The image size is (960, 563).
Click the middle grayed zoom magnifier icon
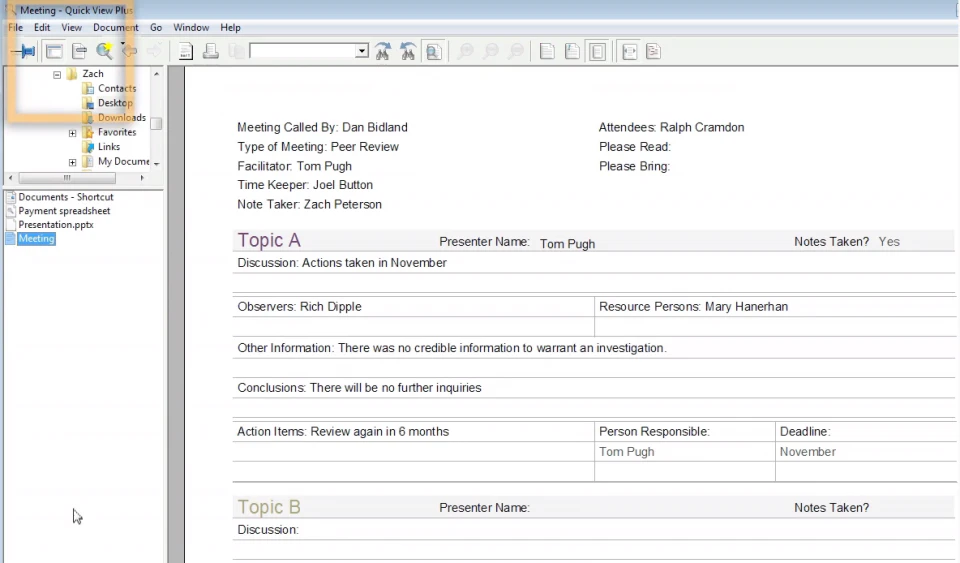(491, 51)
